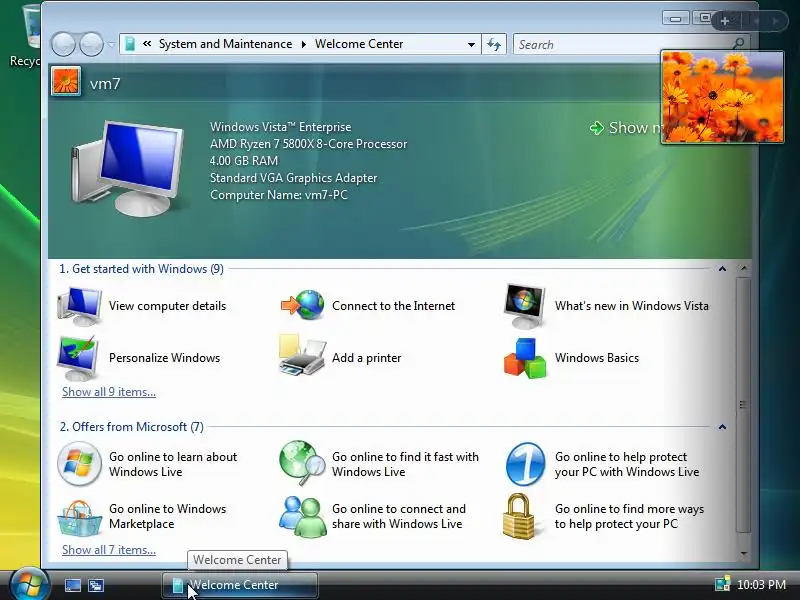This screenshot has height=600, width=800.
Task: Click the Connect to the Internet globe icon
Action: coord(303,305)
